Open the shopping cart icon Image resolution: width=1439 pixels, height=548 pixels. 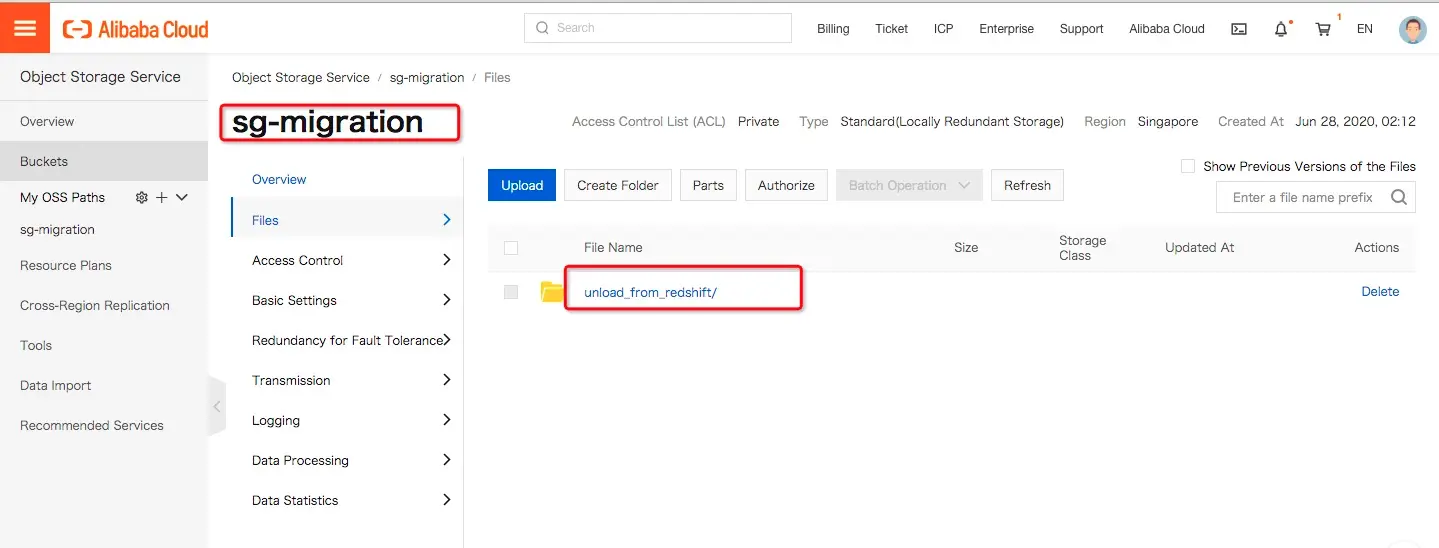coord(1323,29)
